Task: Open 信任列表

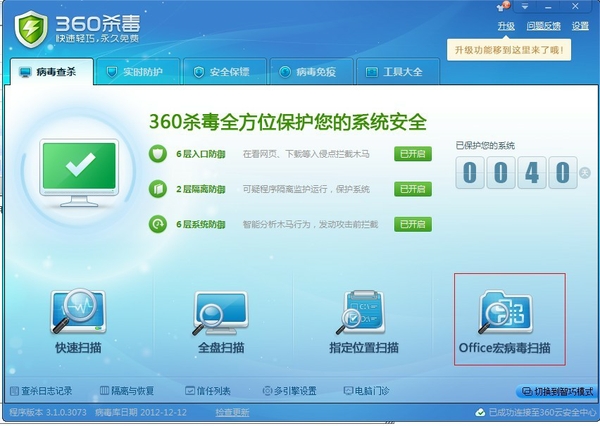Action: pos(208,391)
